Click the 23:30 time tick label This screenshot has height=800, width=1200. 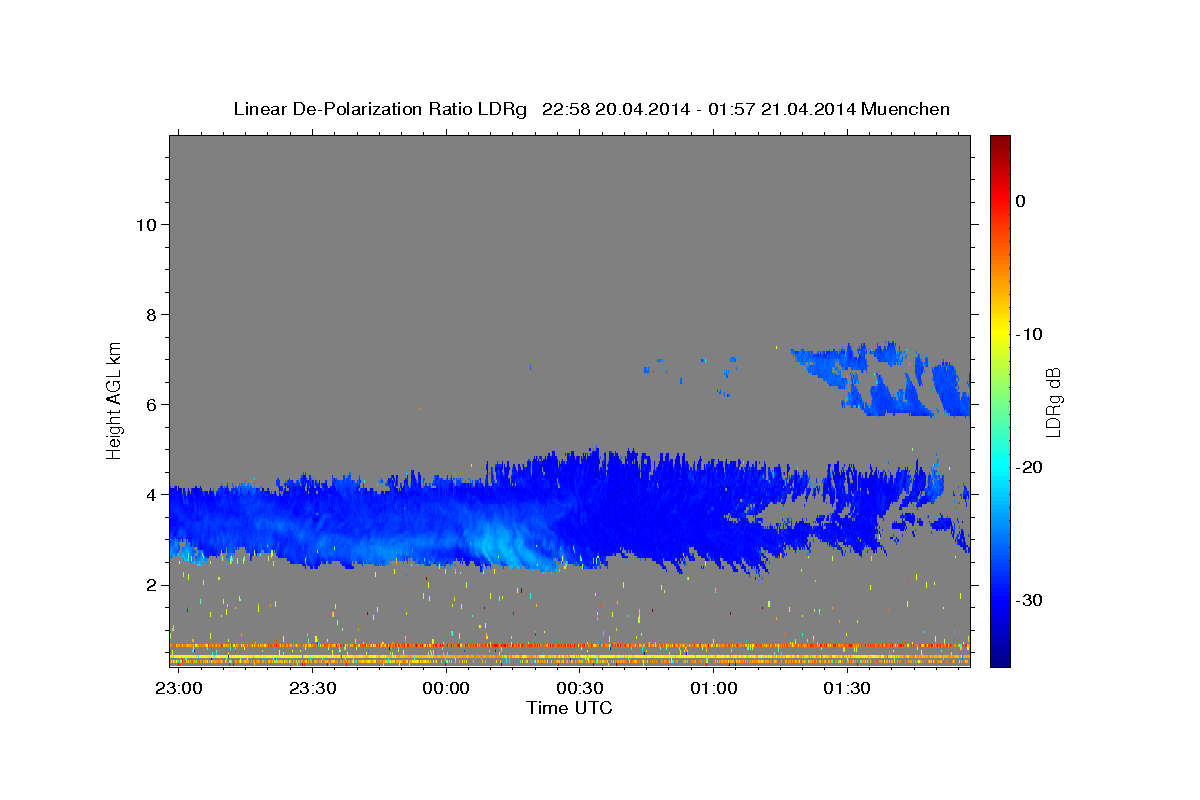[312, 689]
